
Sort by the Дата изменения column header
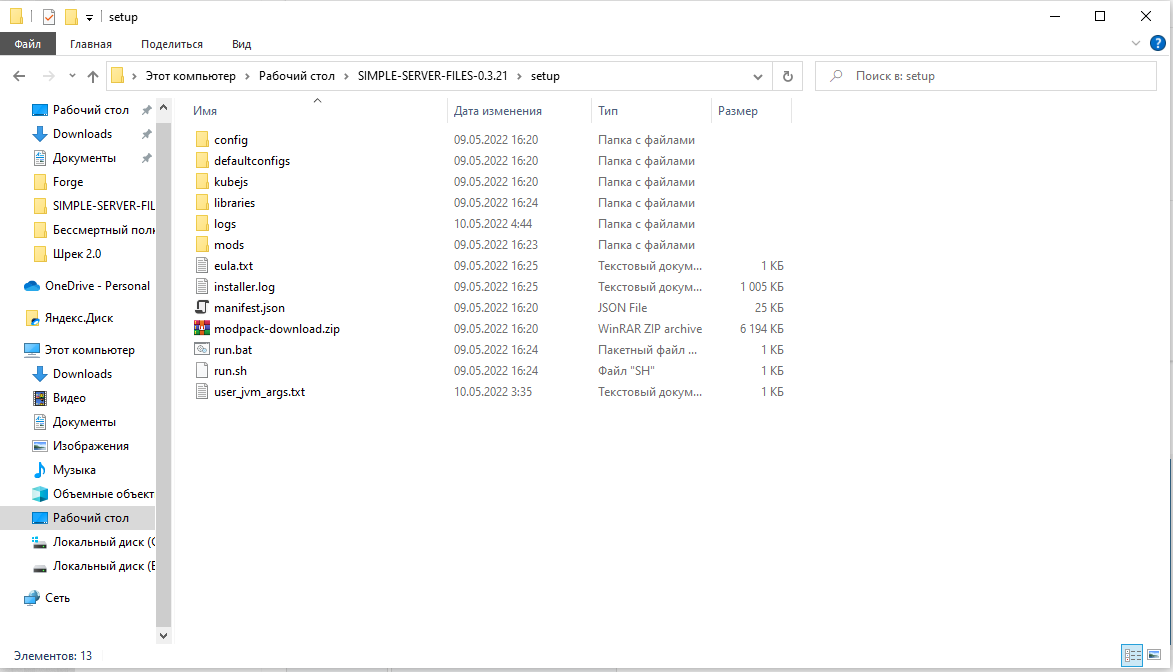[497, 111]
